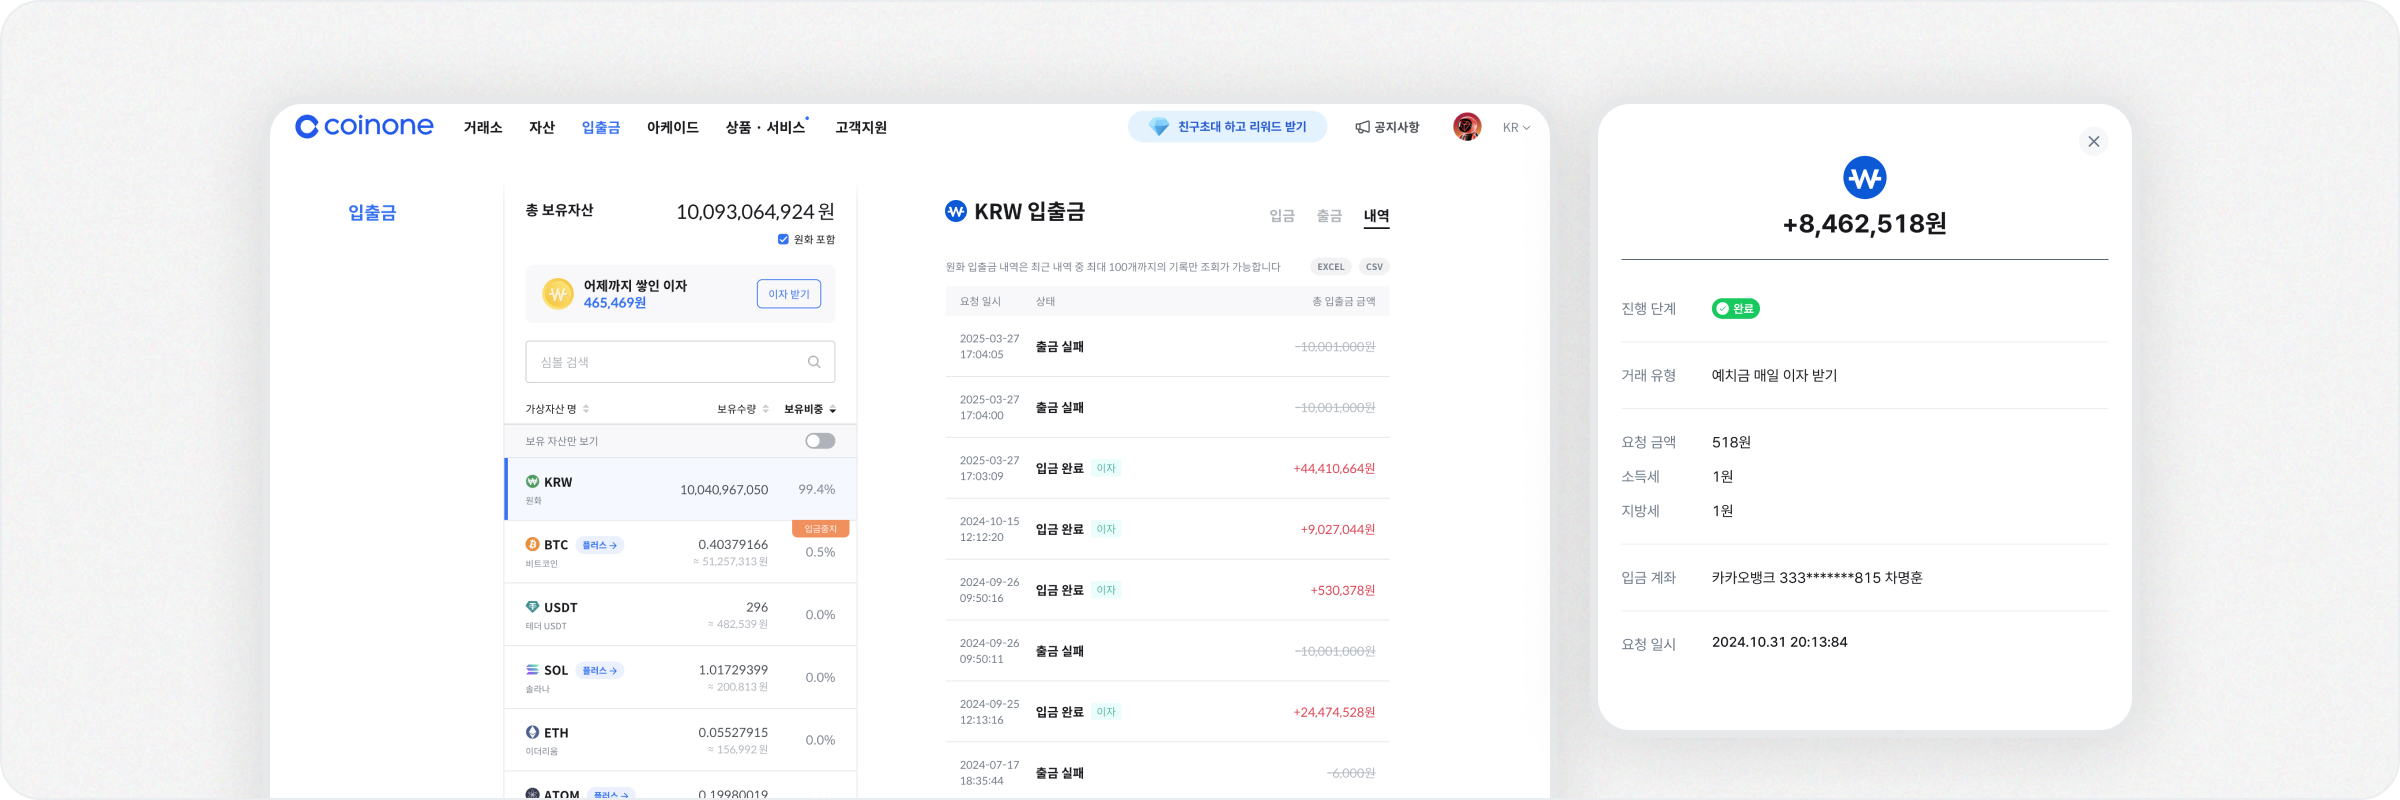
Task: Click the 입금중지 orange badge on BTC
Action: click(821, 528)
